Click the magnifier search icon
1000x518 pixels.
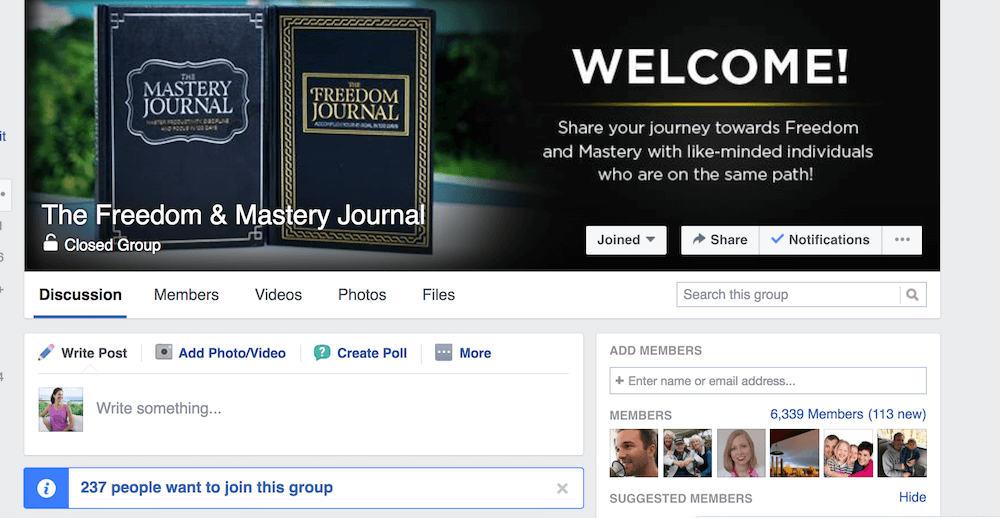[x=913, y=295]
